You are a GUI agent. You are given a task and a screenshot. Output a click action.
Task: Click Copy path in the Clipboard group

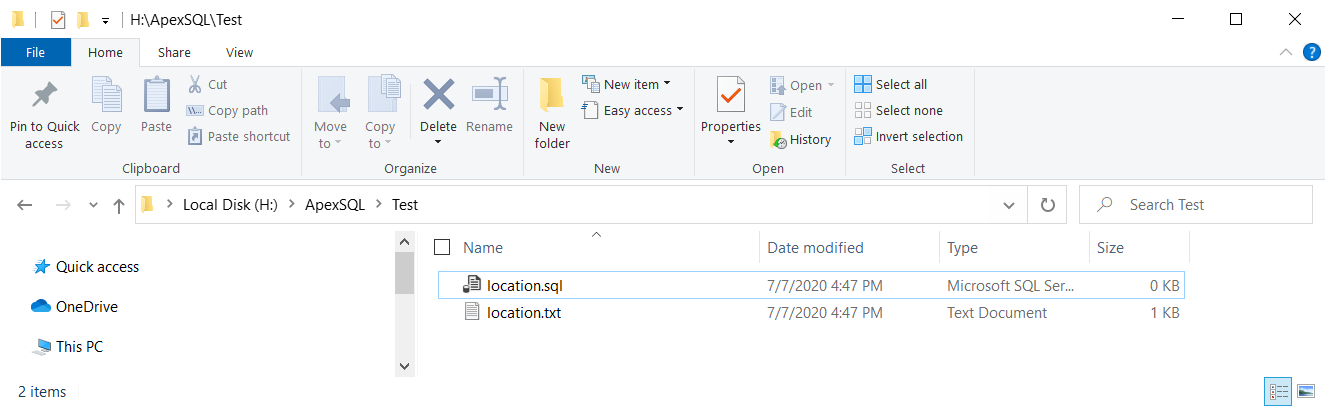point(228,111)
